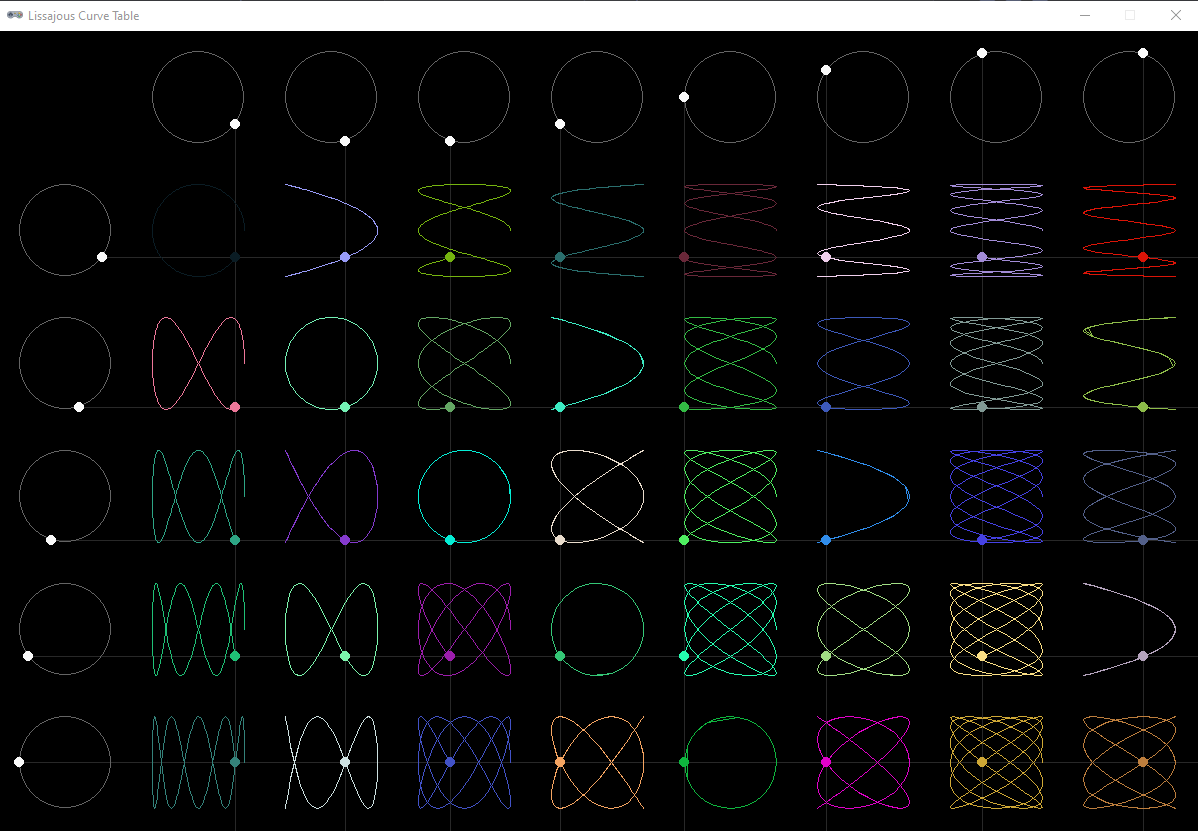Minimize the Lissajous Curve Table window
Viewport: 1198px width, 831px height.
point(1084,15)
